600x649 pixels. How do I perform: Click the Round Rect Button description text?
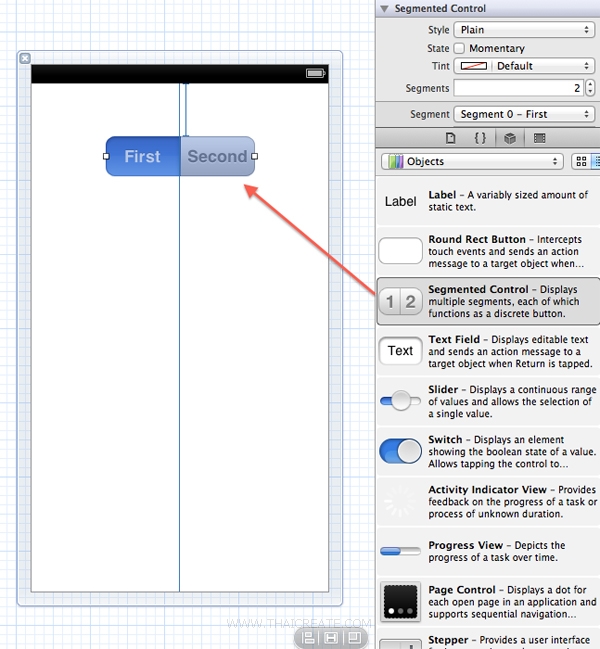506,251
